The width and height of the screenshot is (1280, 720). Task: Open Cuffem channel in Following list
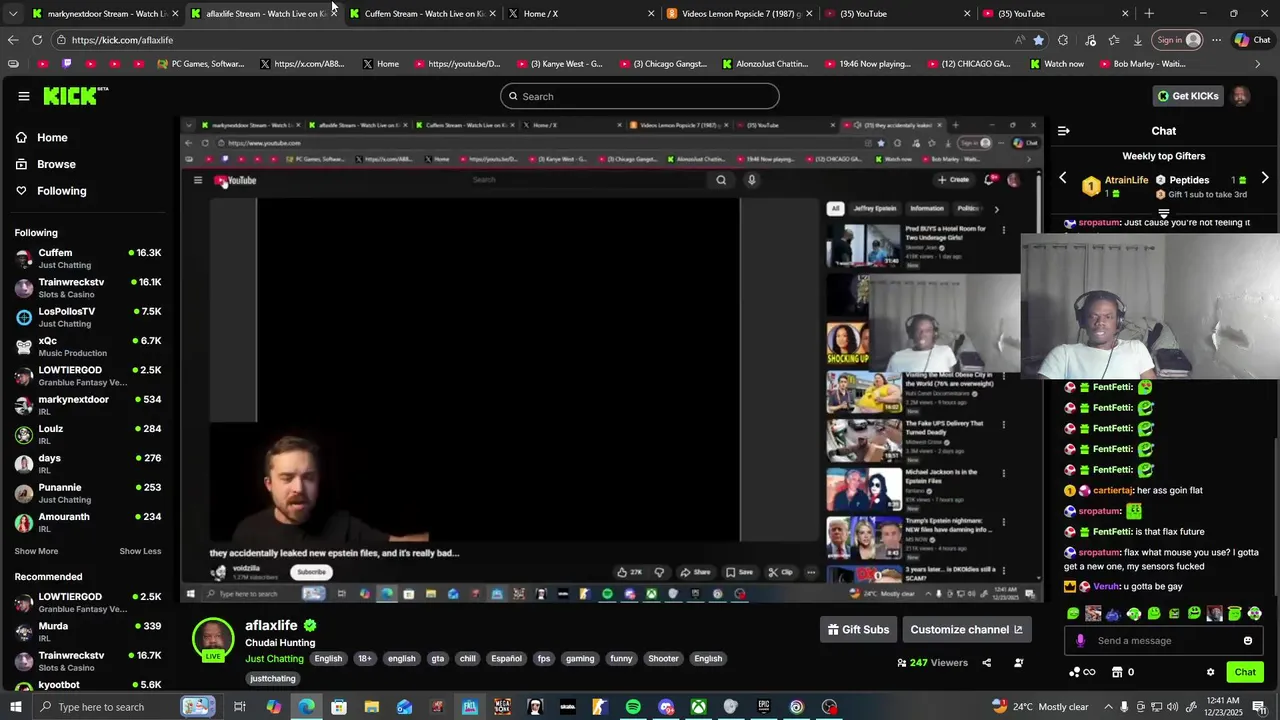point(87,258)
